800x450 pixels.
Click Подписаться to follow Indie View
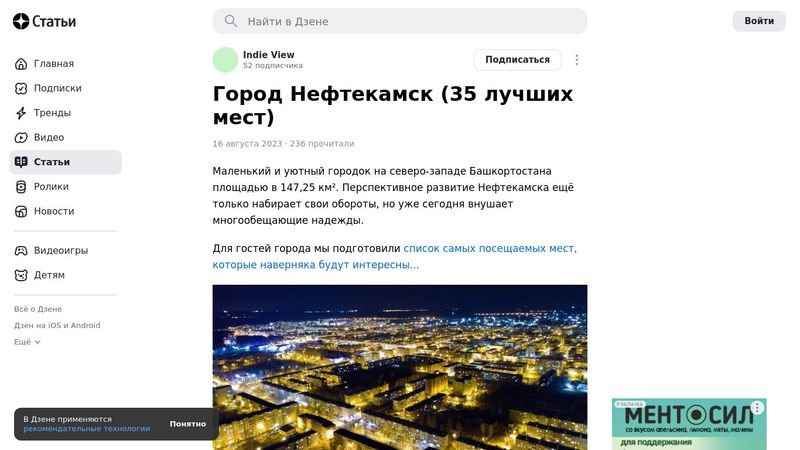517,60
